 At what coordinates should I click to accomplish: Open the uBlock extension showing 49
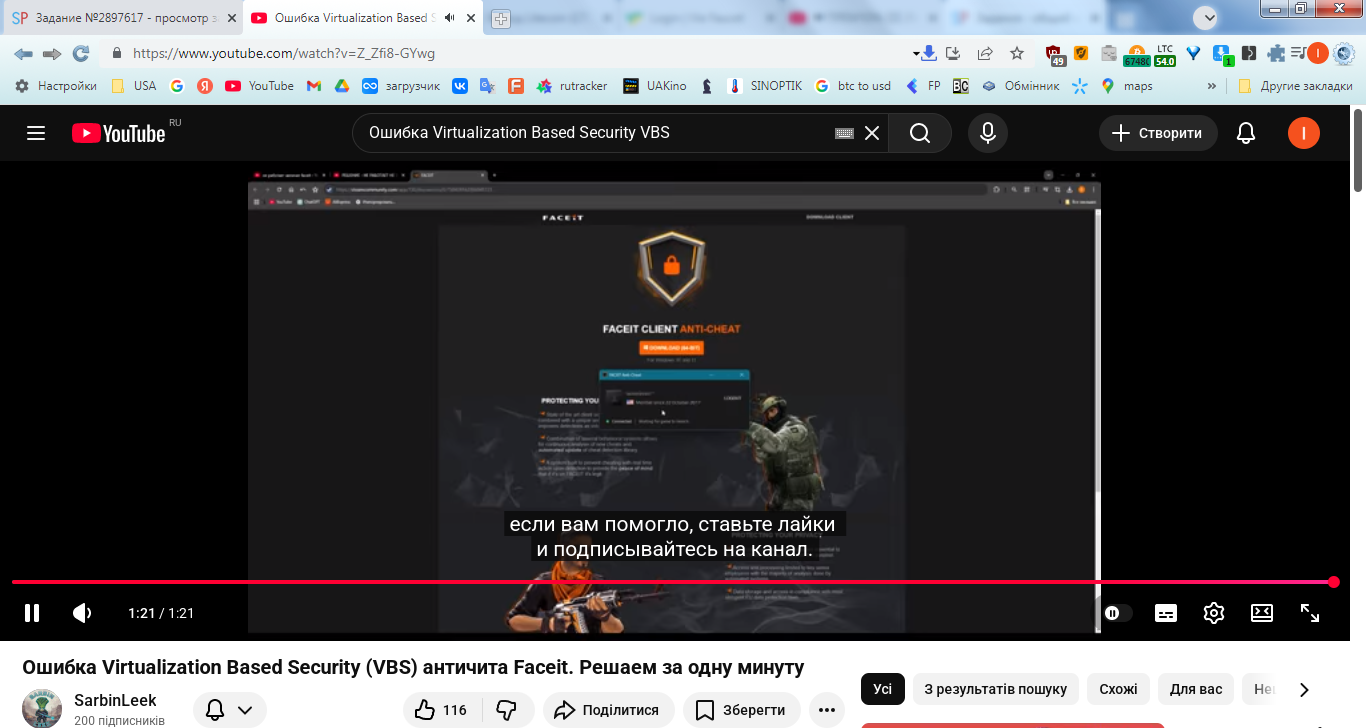[1055, 55]
